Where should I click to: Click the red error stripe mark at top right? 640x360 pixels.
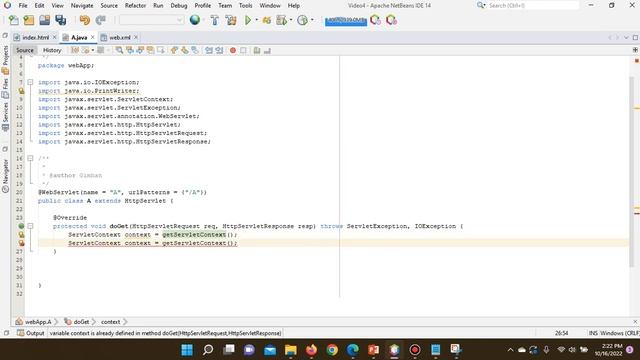tap(636, 61)
